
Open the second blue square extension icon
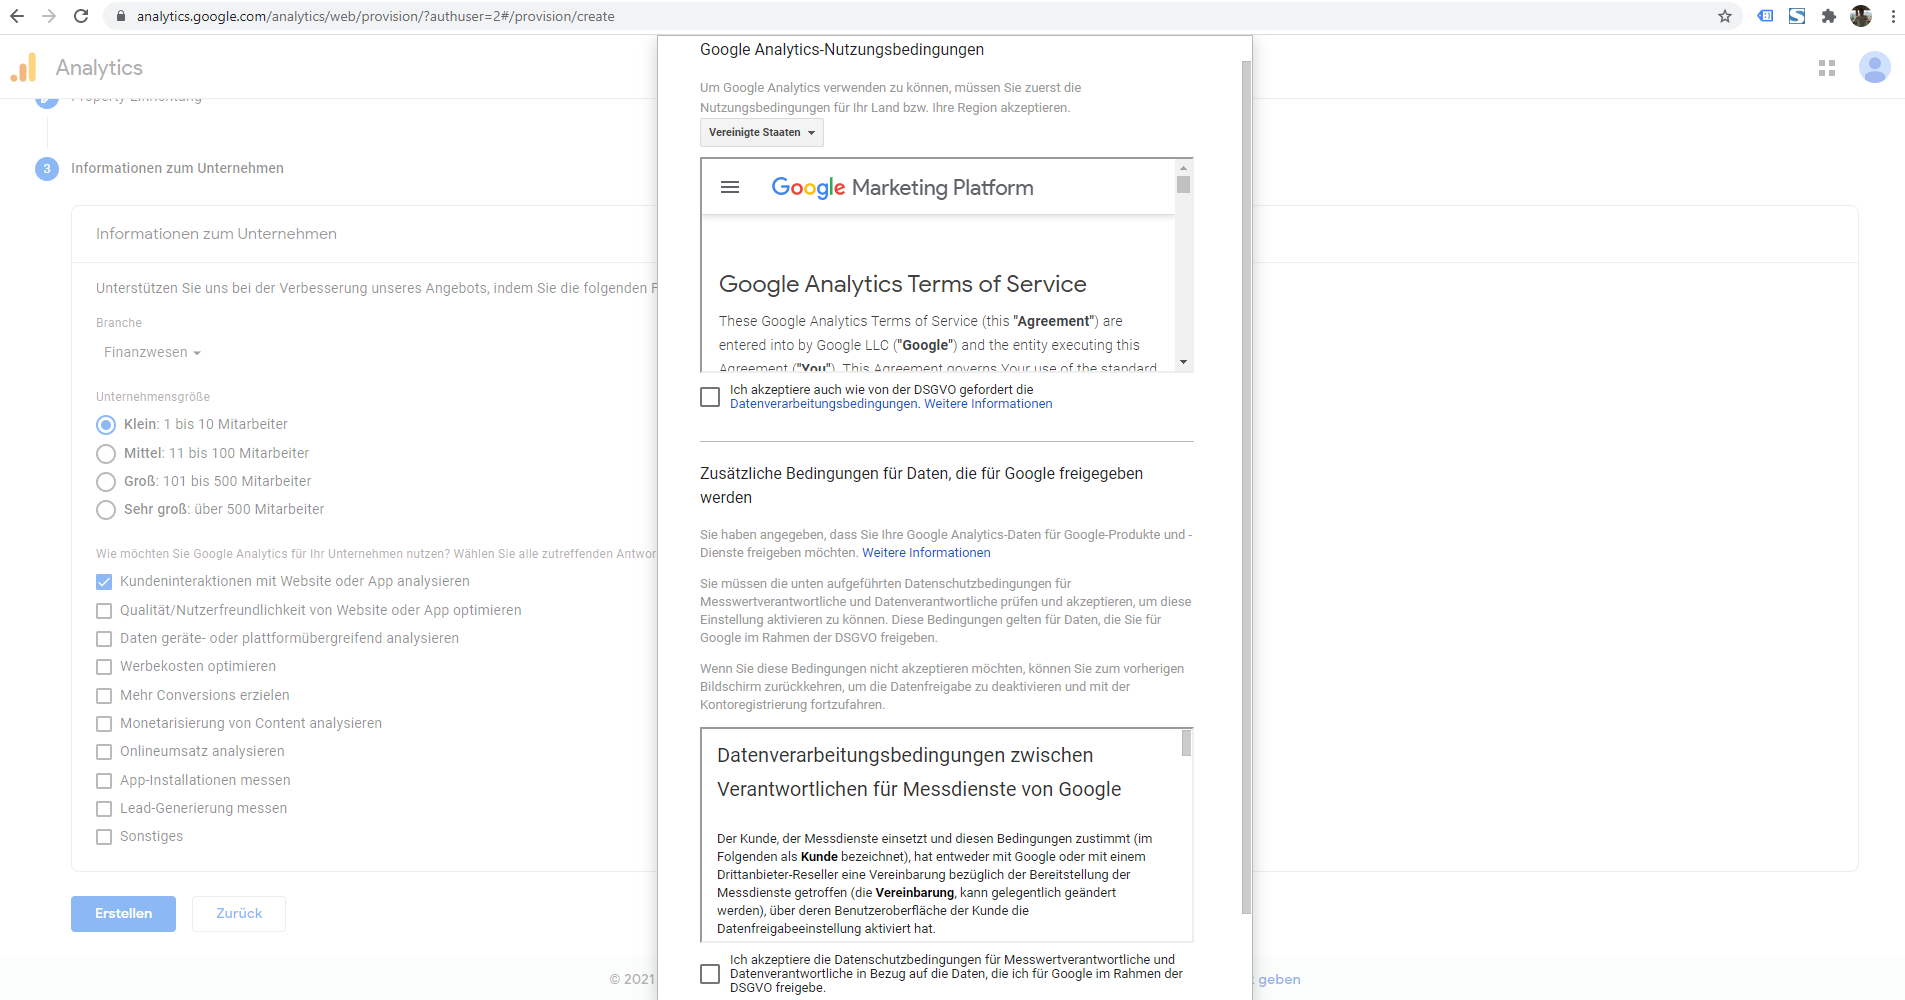point(1797,16)
